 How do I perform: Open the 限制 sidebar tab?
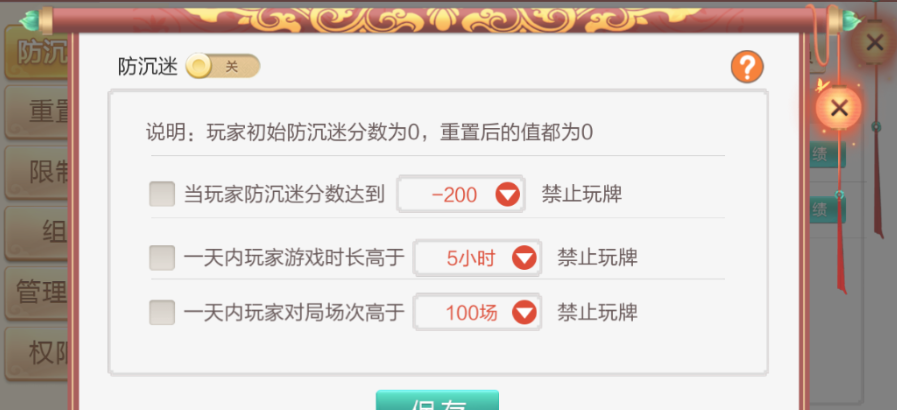point(38,173)
